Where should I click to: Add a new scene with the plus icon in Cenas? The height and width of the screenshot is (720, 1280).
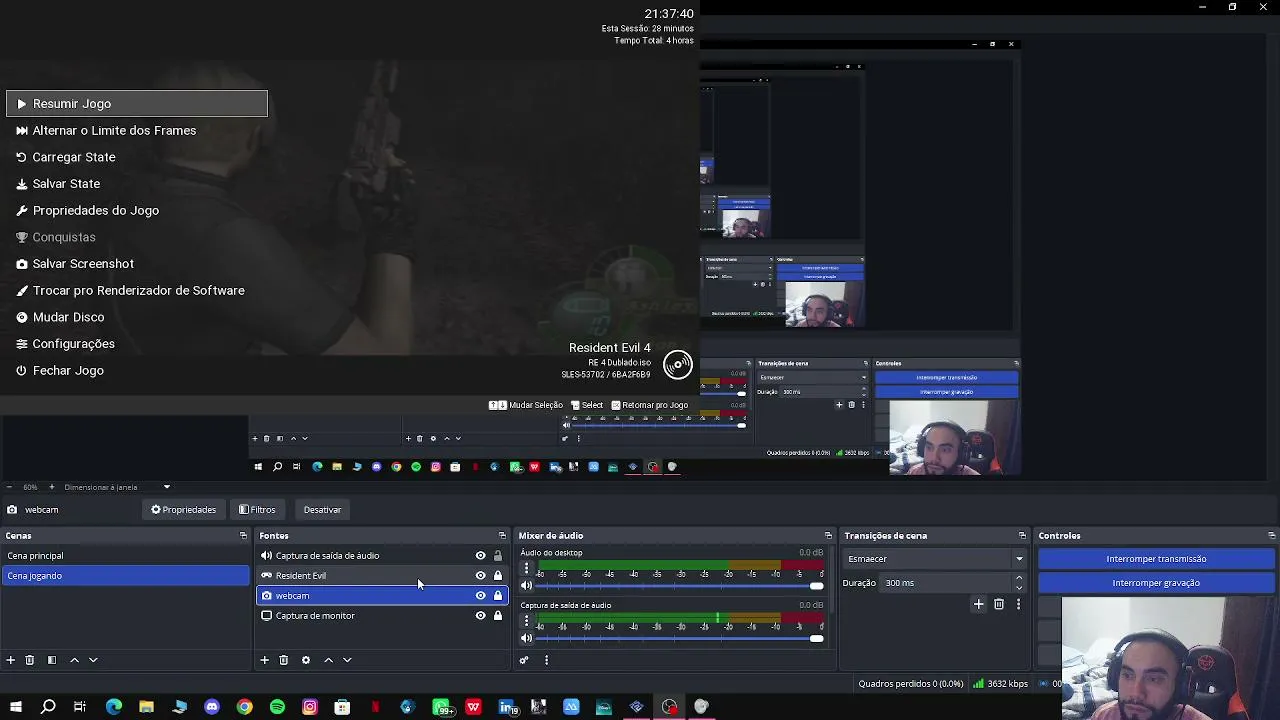click(x=11, y=660)
